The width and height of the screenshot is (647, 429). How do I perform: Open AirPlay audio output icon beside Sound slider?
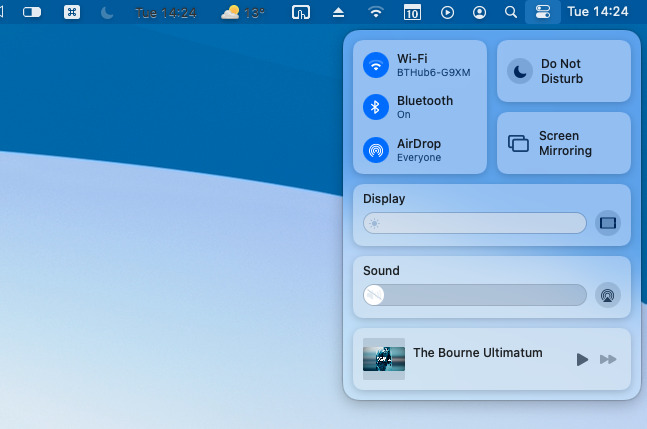click(x=607, y=295)
